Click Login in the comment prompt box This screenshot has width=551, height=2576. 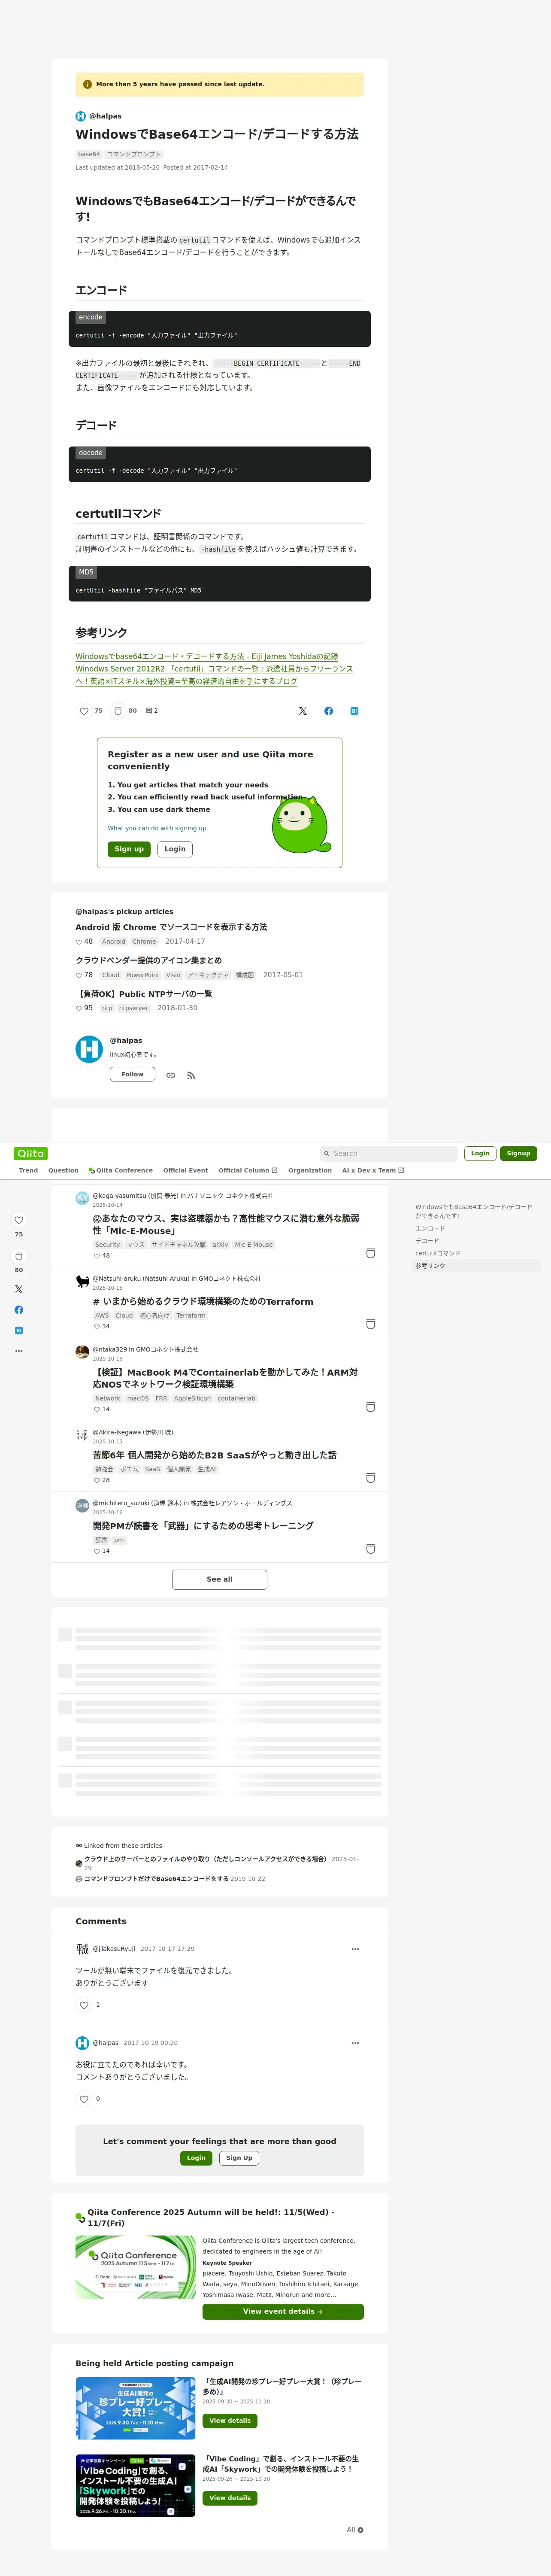click(x=196, y=2158)
